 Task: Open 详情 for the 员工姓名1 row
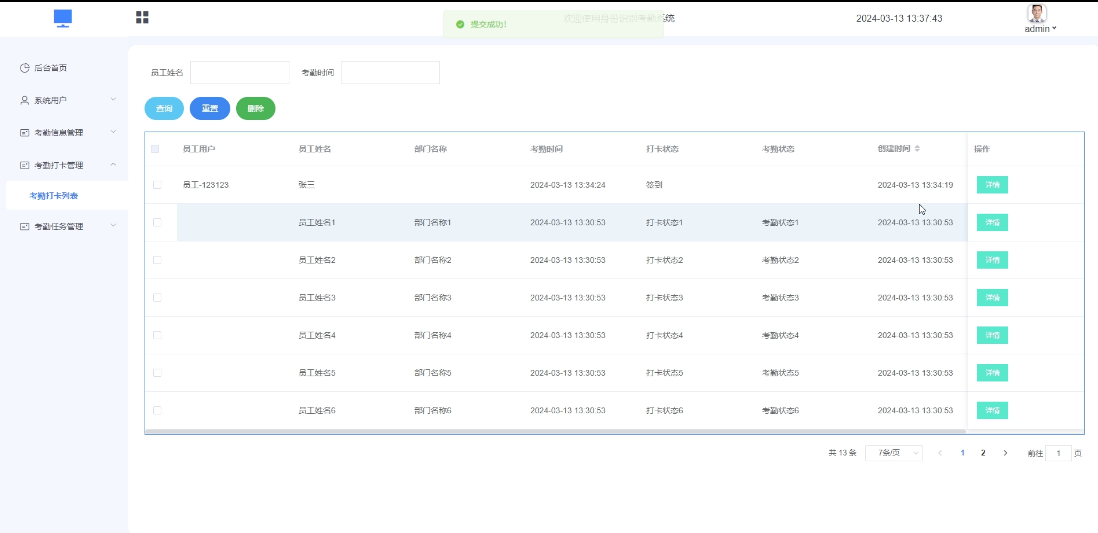[x=992, y=222]
